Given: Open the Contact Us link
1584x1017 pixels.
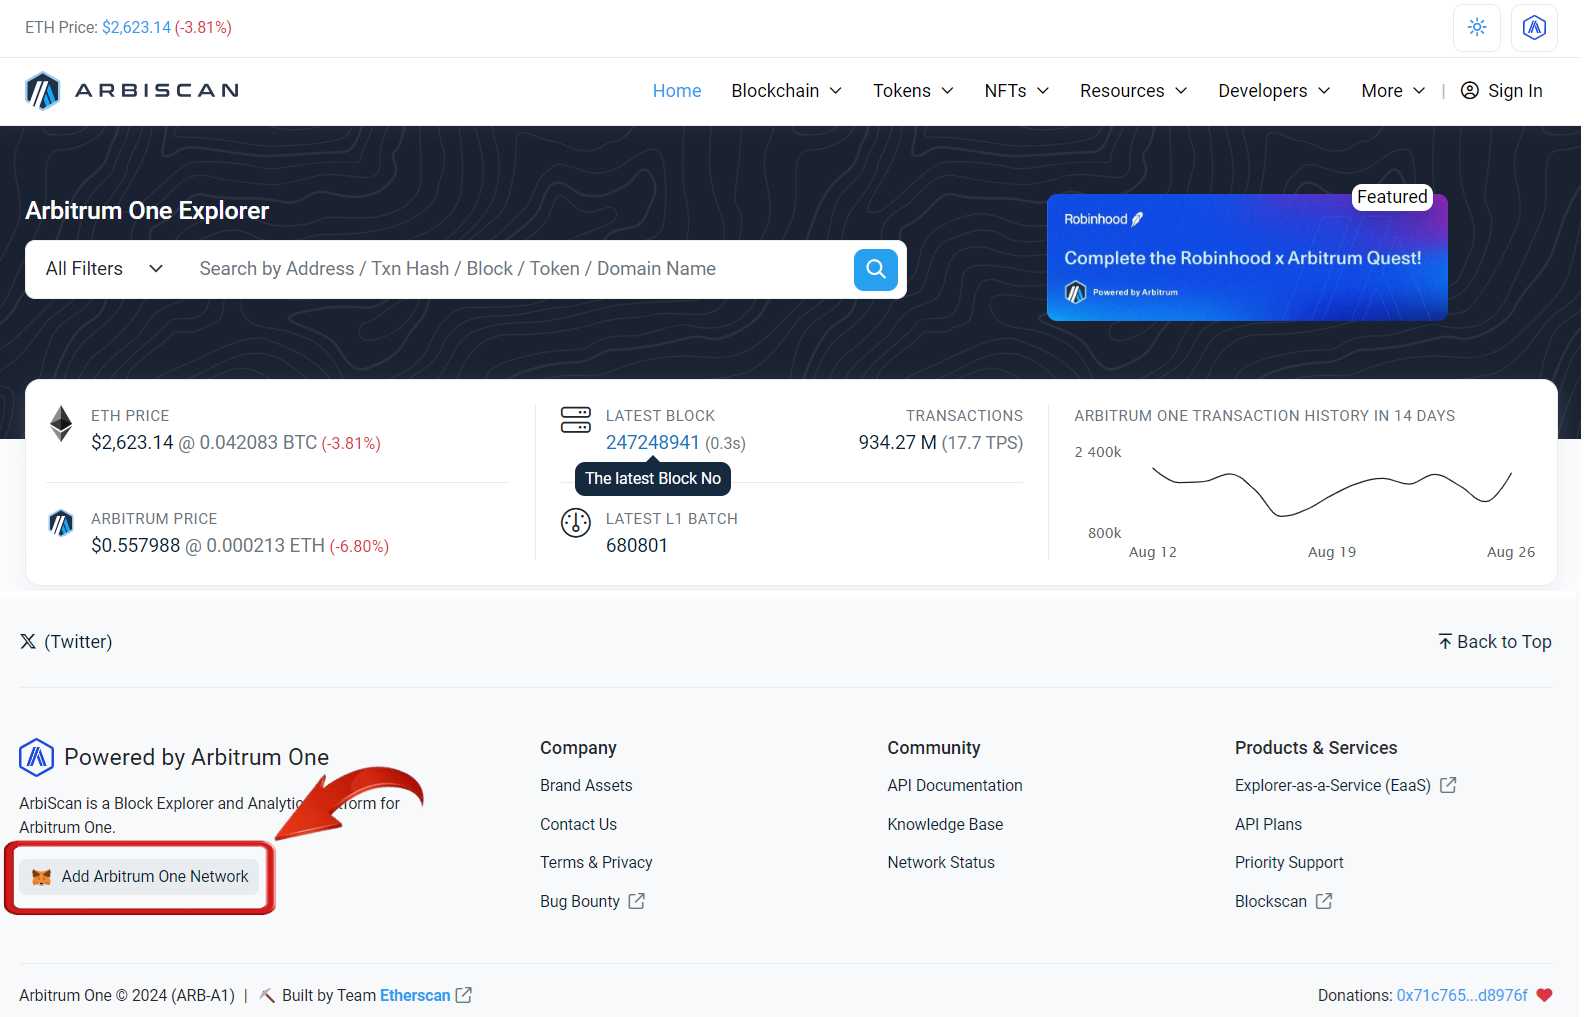Looking at the screenshot, I should tap(578, 825).
